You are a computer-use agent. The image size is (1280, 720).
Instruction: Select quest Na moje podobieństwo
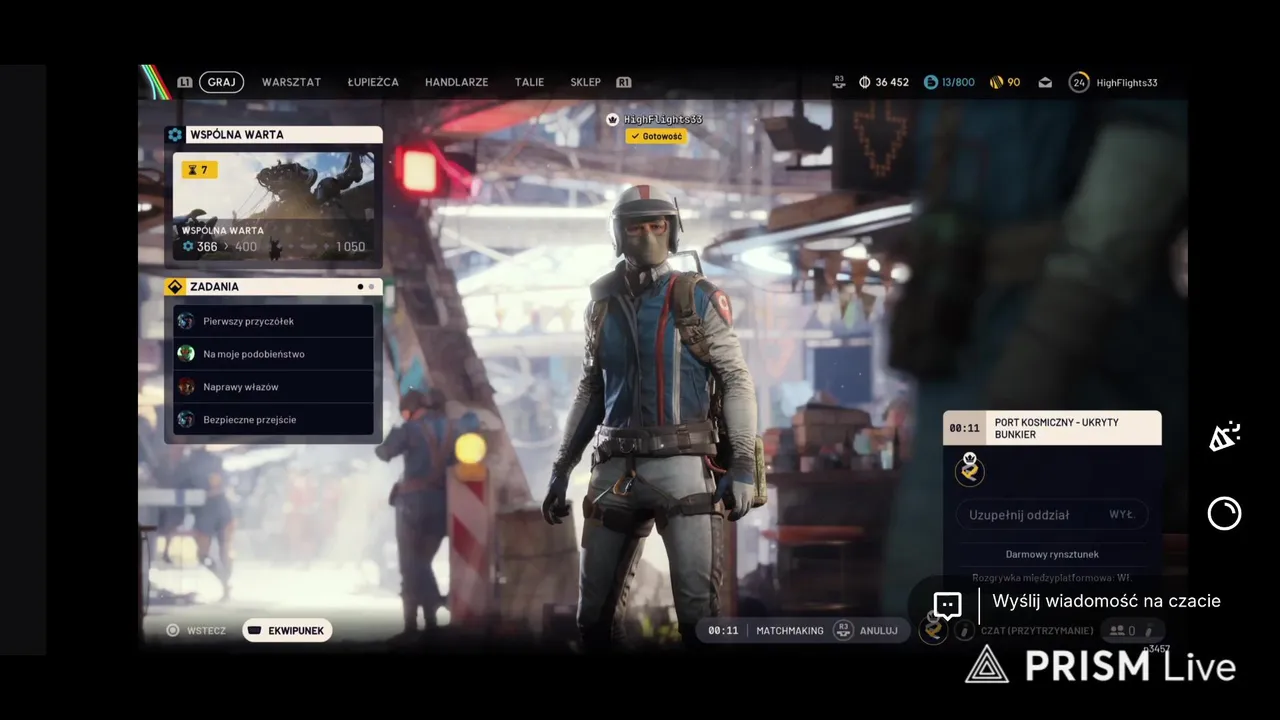[x=274, y=354]
